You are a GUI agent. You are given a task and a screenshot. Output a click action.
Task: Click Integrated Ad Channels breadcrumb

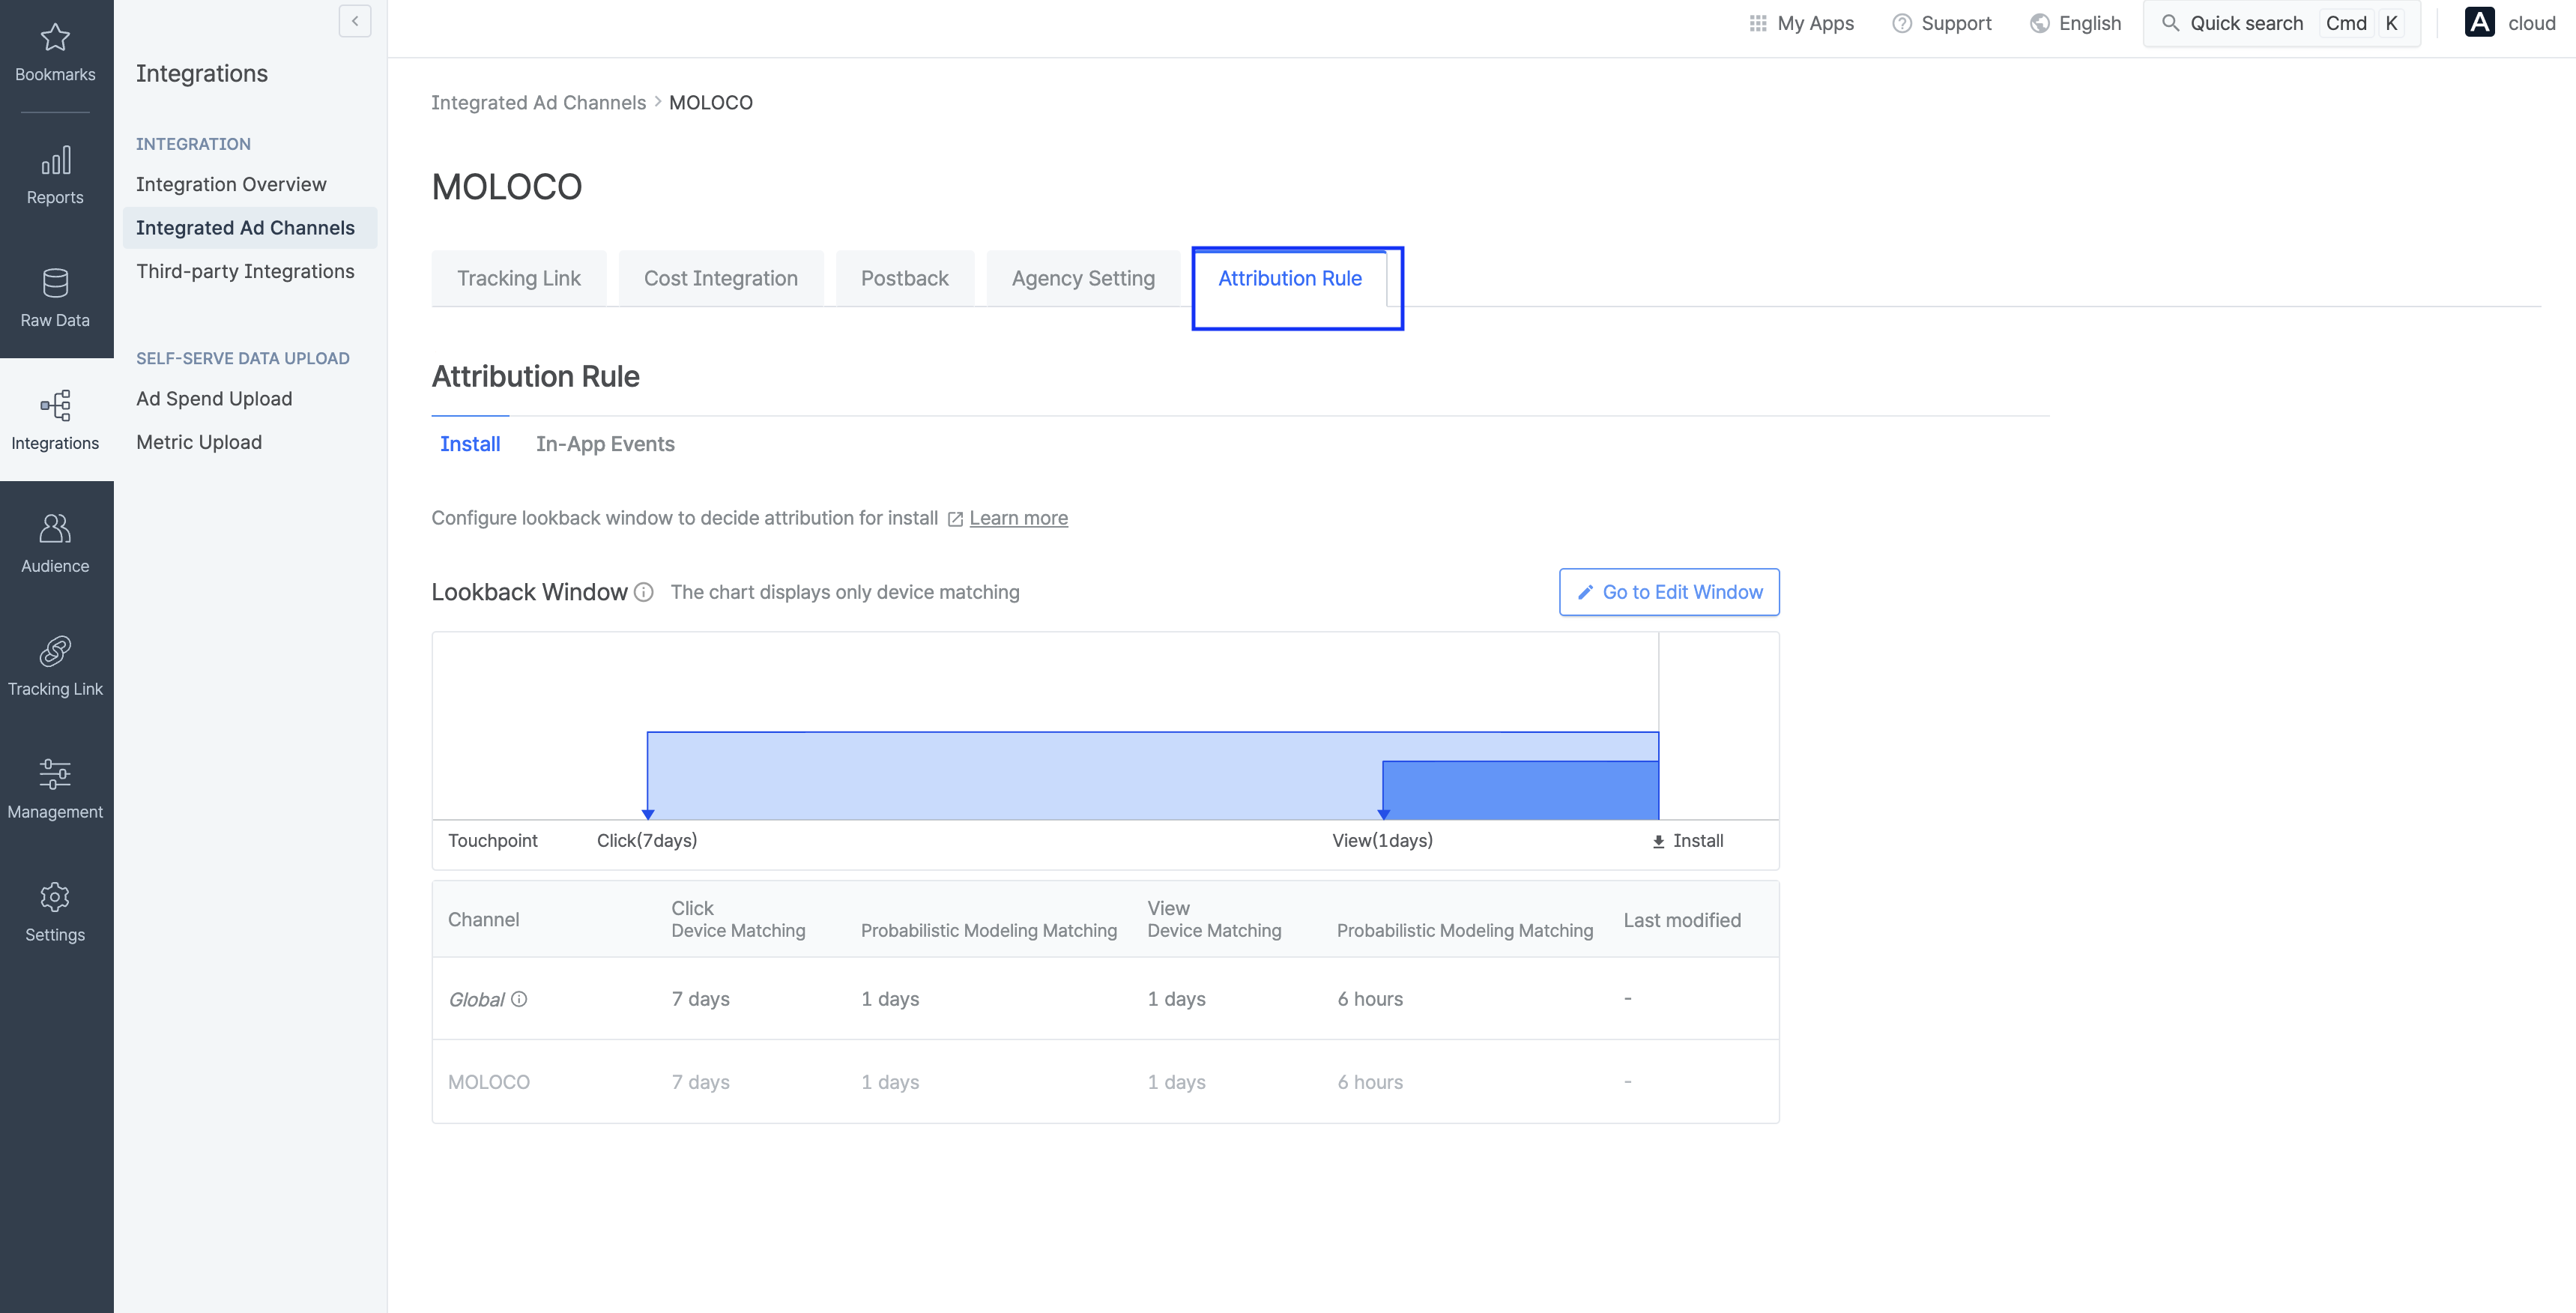tap(538, 102)
